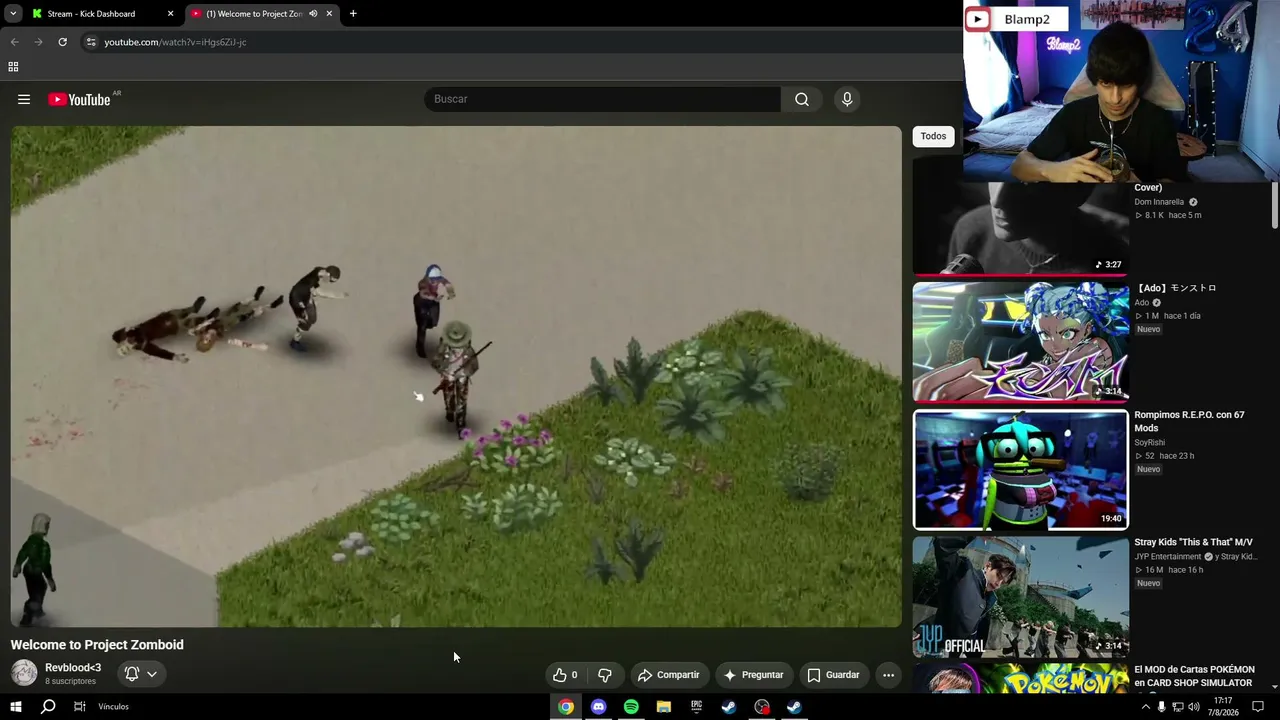This screenshot has height=720, width=1280.
Task: Close the Welcome to Project Zomboid tab
Action: point(329,14)
